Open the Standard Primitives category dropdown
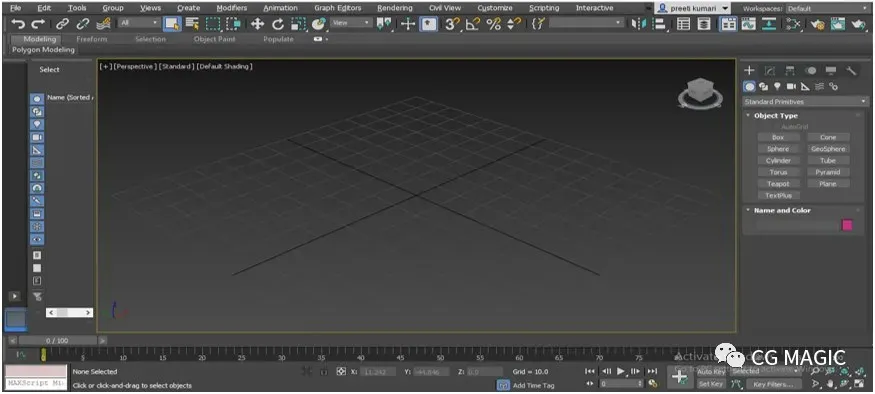Viewport: 875px width, 394px height. 806,102
